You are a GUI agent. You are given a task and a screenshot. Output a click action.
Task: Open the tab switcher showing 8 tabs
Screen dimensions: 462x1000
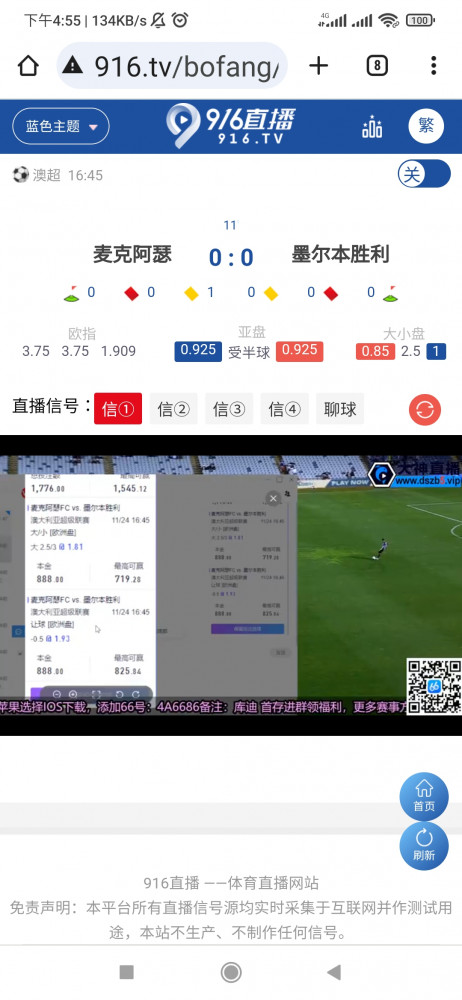(x=377, y=65)
